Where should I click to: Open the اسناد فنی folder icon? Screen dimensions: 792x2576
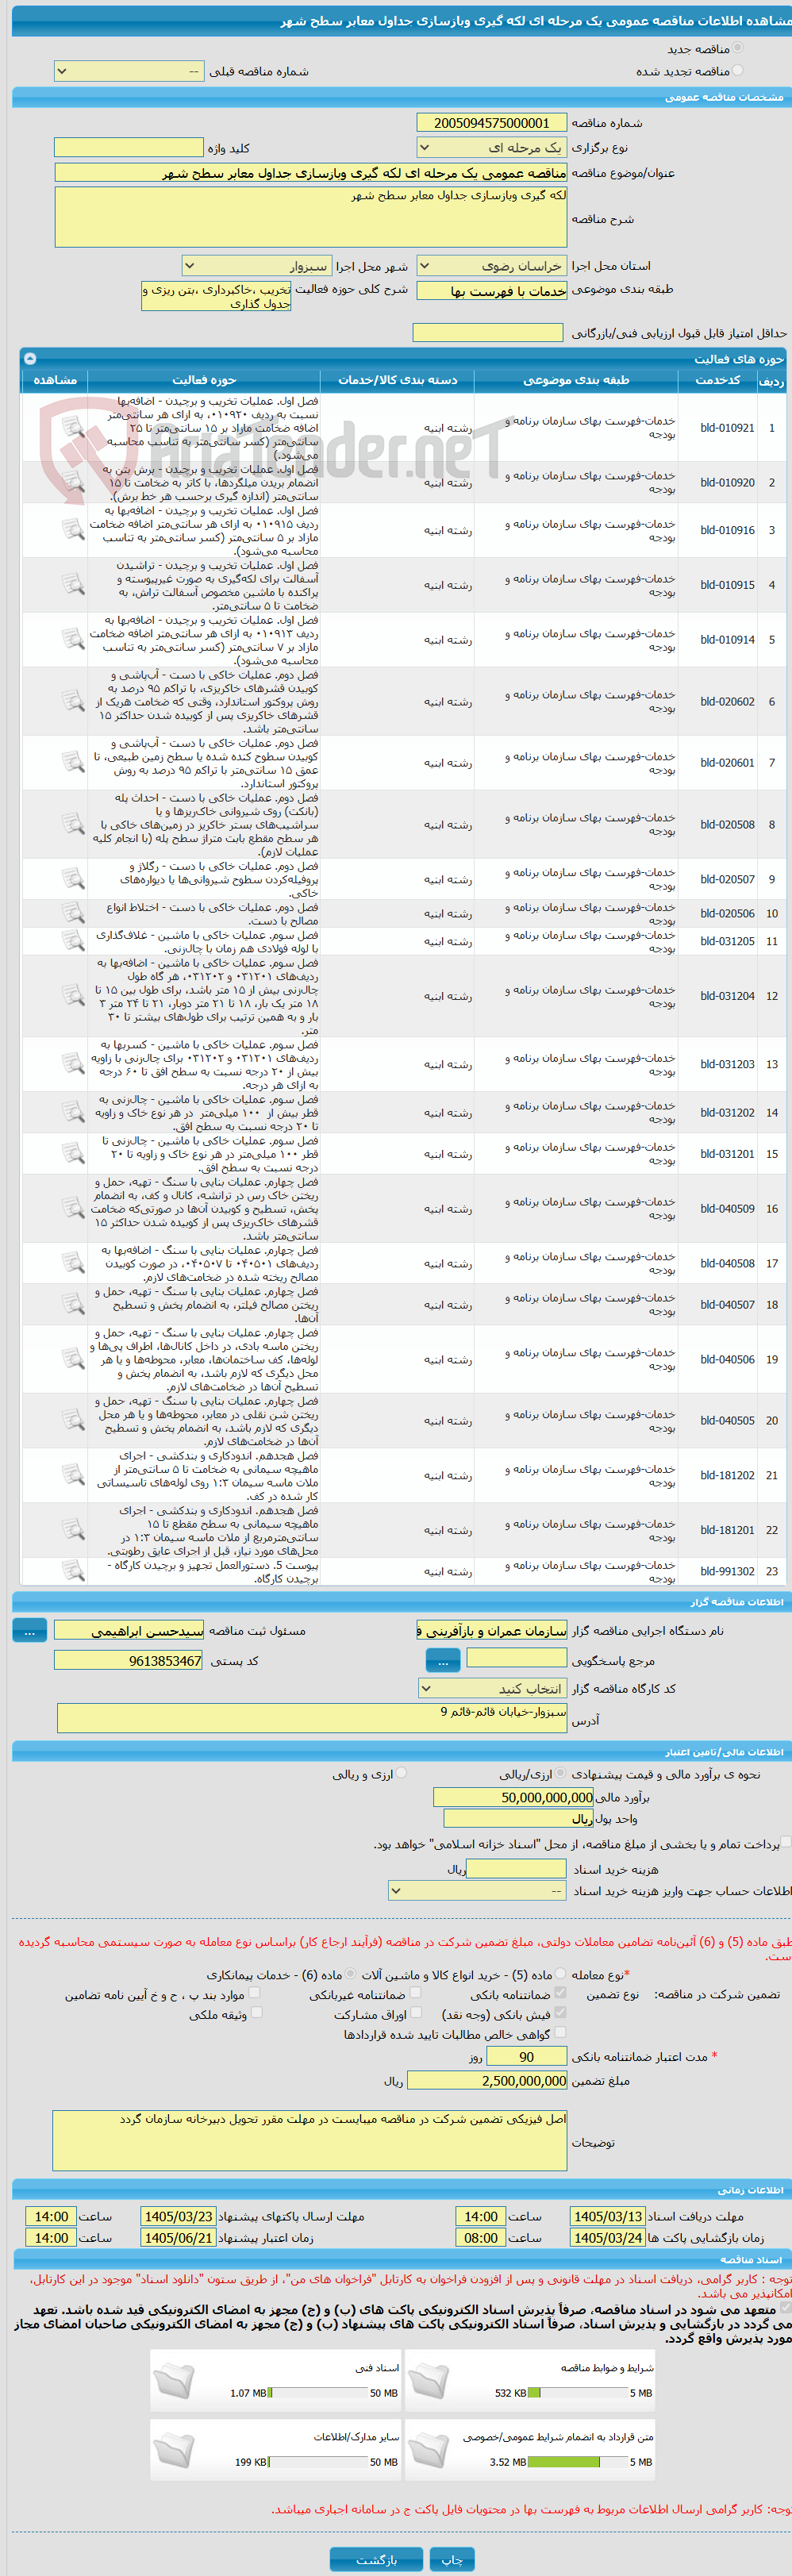point(175,2381)
